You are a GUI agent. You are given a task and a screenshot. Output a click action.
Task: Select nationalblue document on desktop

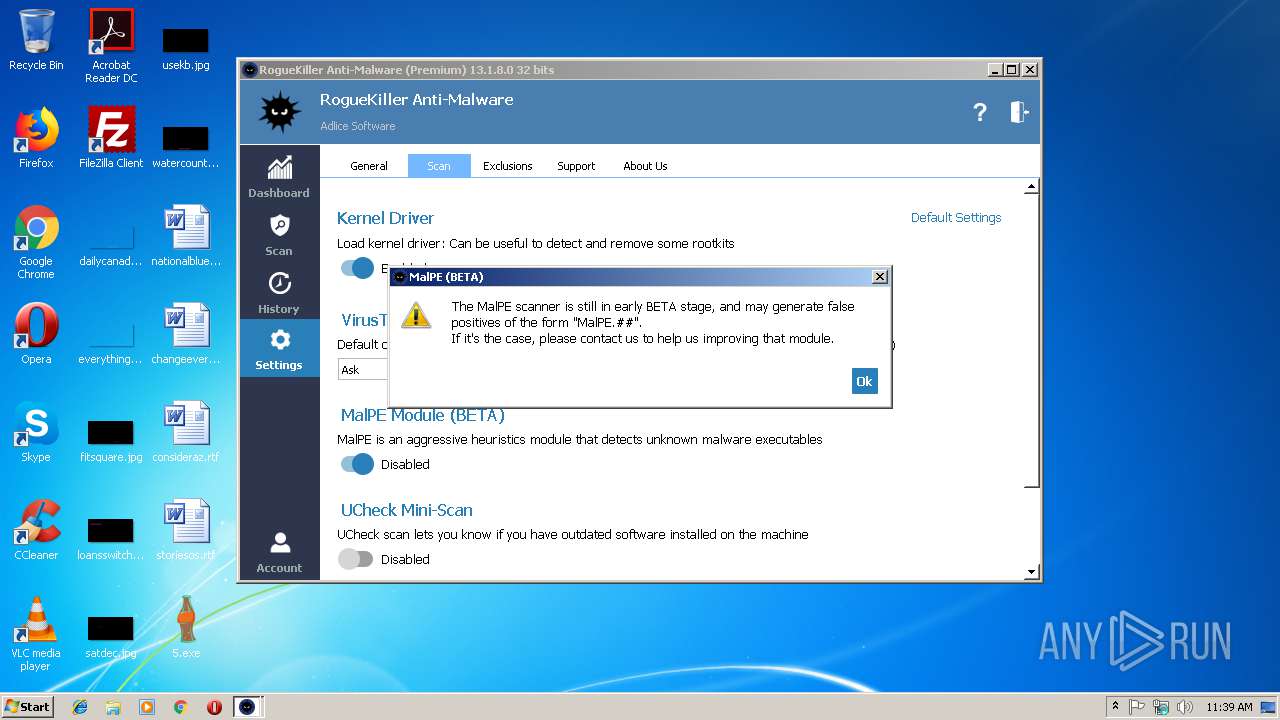(x=186, y=236)
